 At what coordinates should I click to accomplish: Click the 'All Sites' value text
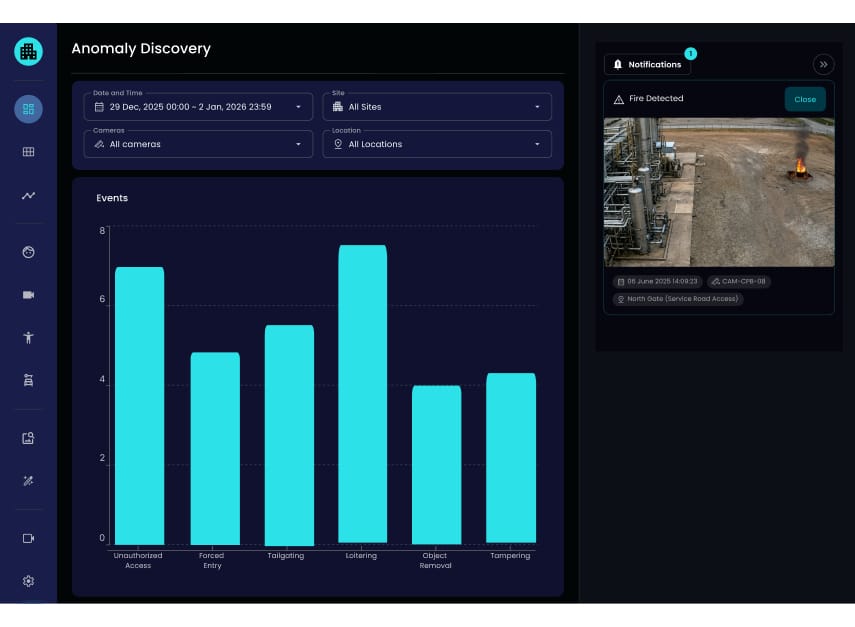coord(365,107)
